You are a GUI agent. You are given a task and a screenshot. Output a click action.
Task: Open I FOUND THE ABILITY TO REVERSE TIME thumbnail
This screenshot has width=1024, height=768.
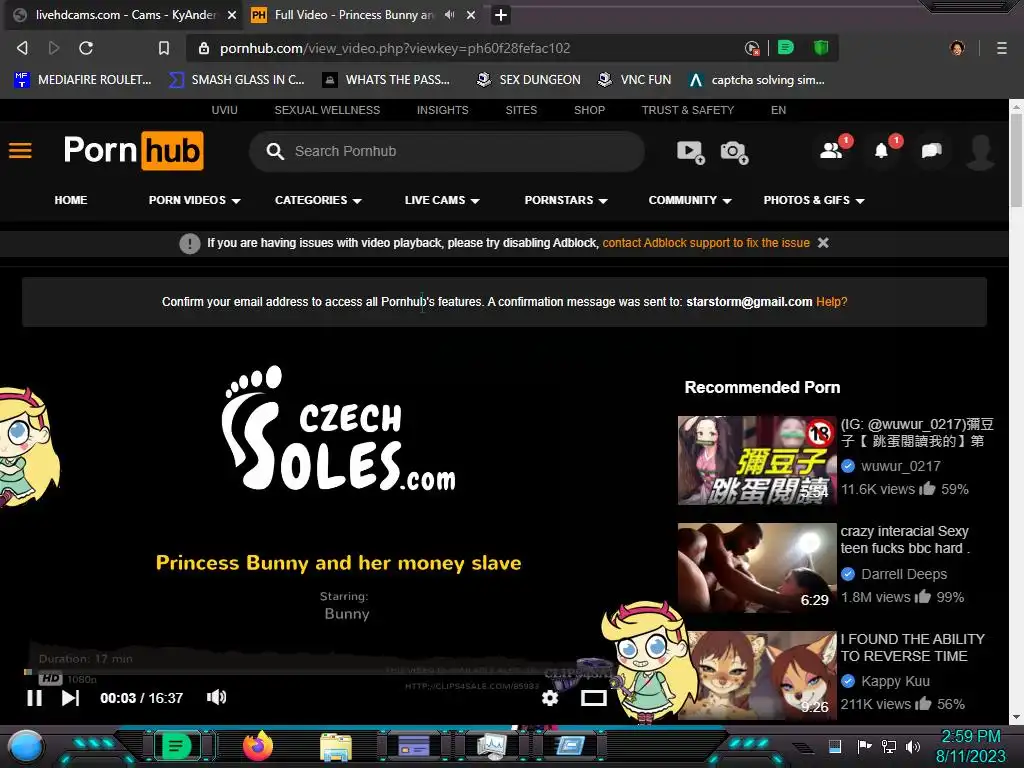pos(757,675)
